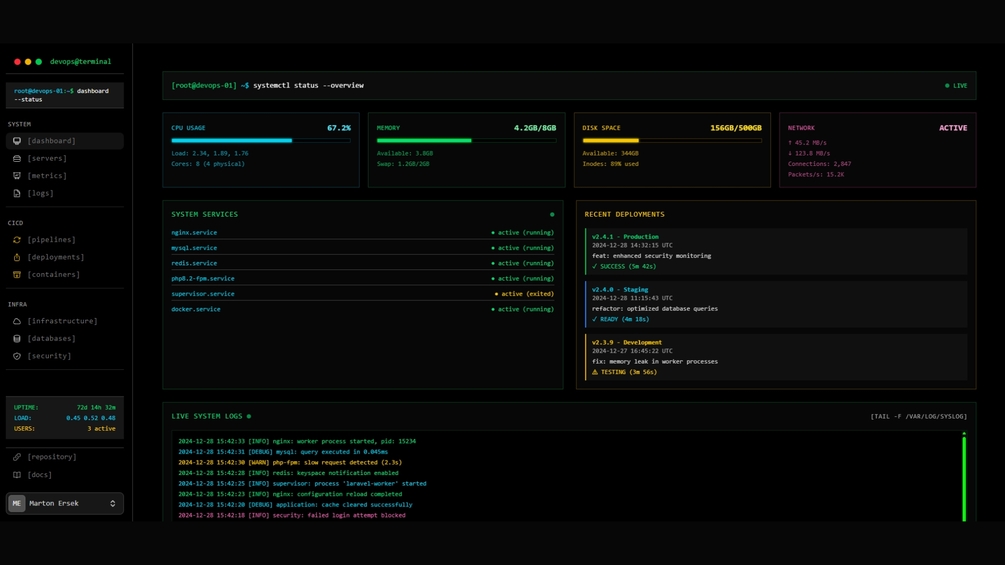Click READY (4m 18s) status
Image resolution: width=1005 pixels, height=565 pixels.
coord(620,319)
